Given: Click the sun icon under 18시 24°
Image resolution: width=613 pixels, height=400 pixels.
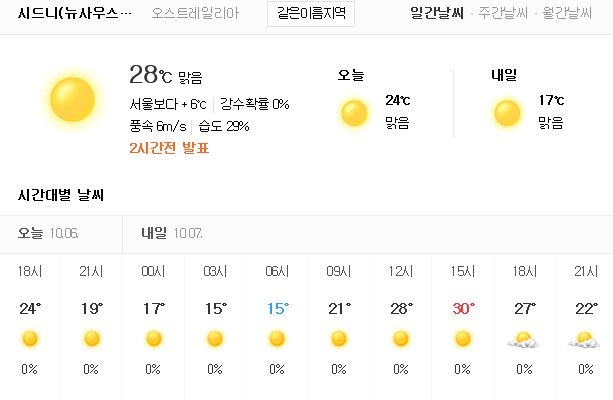Looking at the screenshot, I should [30, 339].
